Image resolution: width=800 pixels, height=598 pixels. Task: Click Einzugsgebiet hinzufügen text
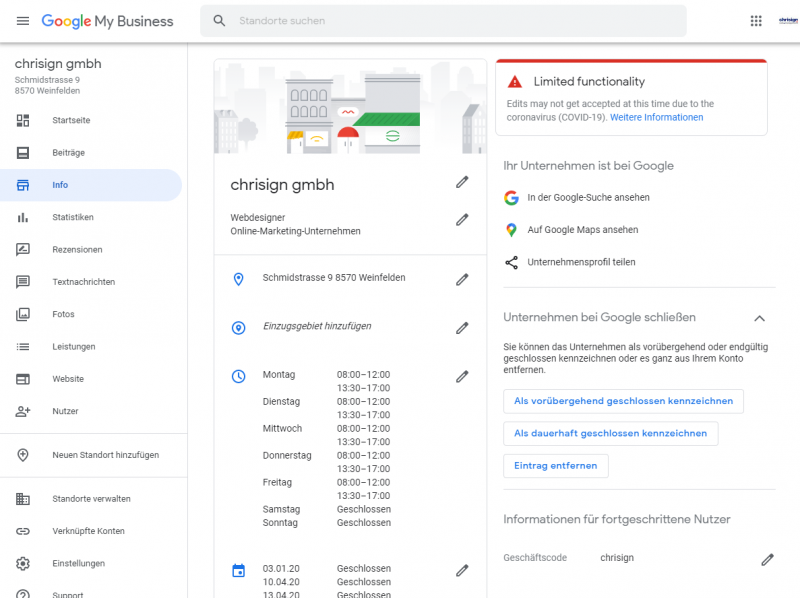[317, 326]
